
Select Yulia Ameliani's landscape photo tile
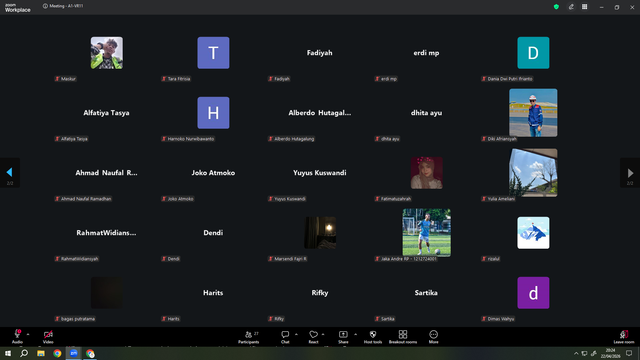click(533, 173)
